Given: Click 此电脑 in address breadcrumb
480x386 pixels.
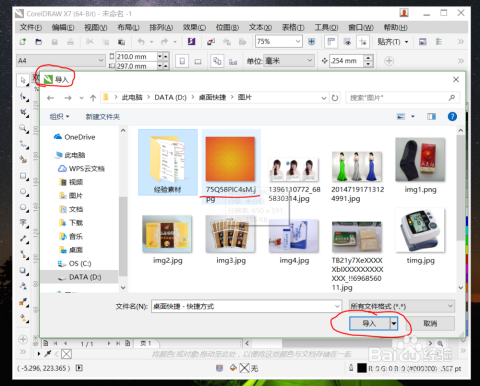Looking at the screenshot, I should click(132, 97).
